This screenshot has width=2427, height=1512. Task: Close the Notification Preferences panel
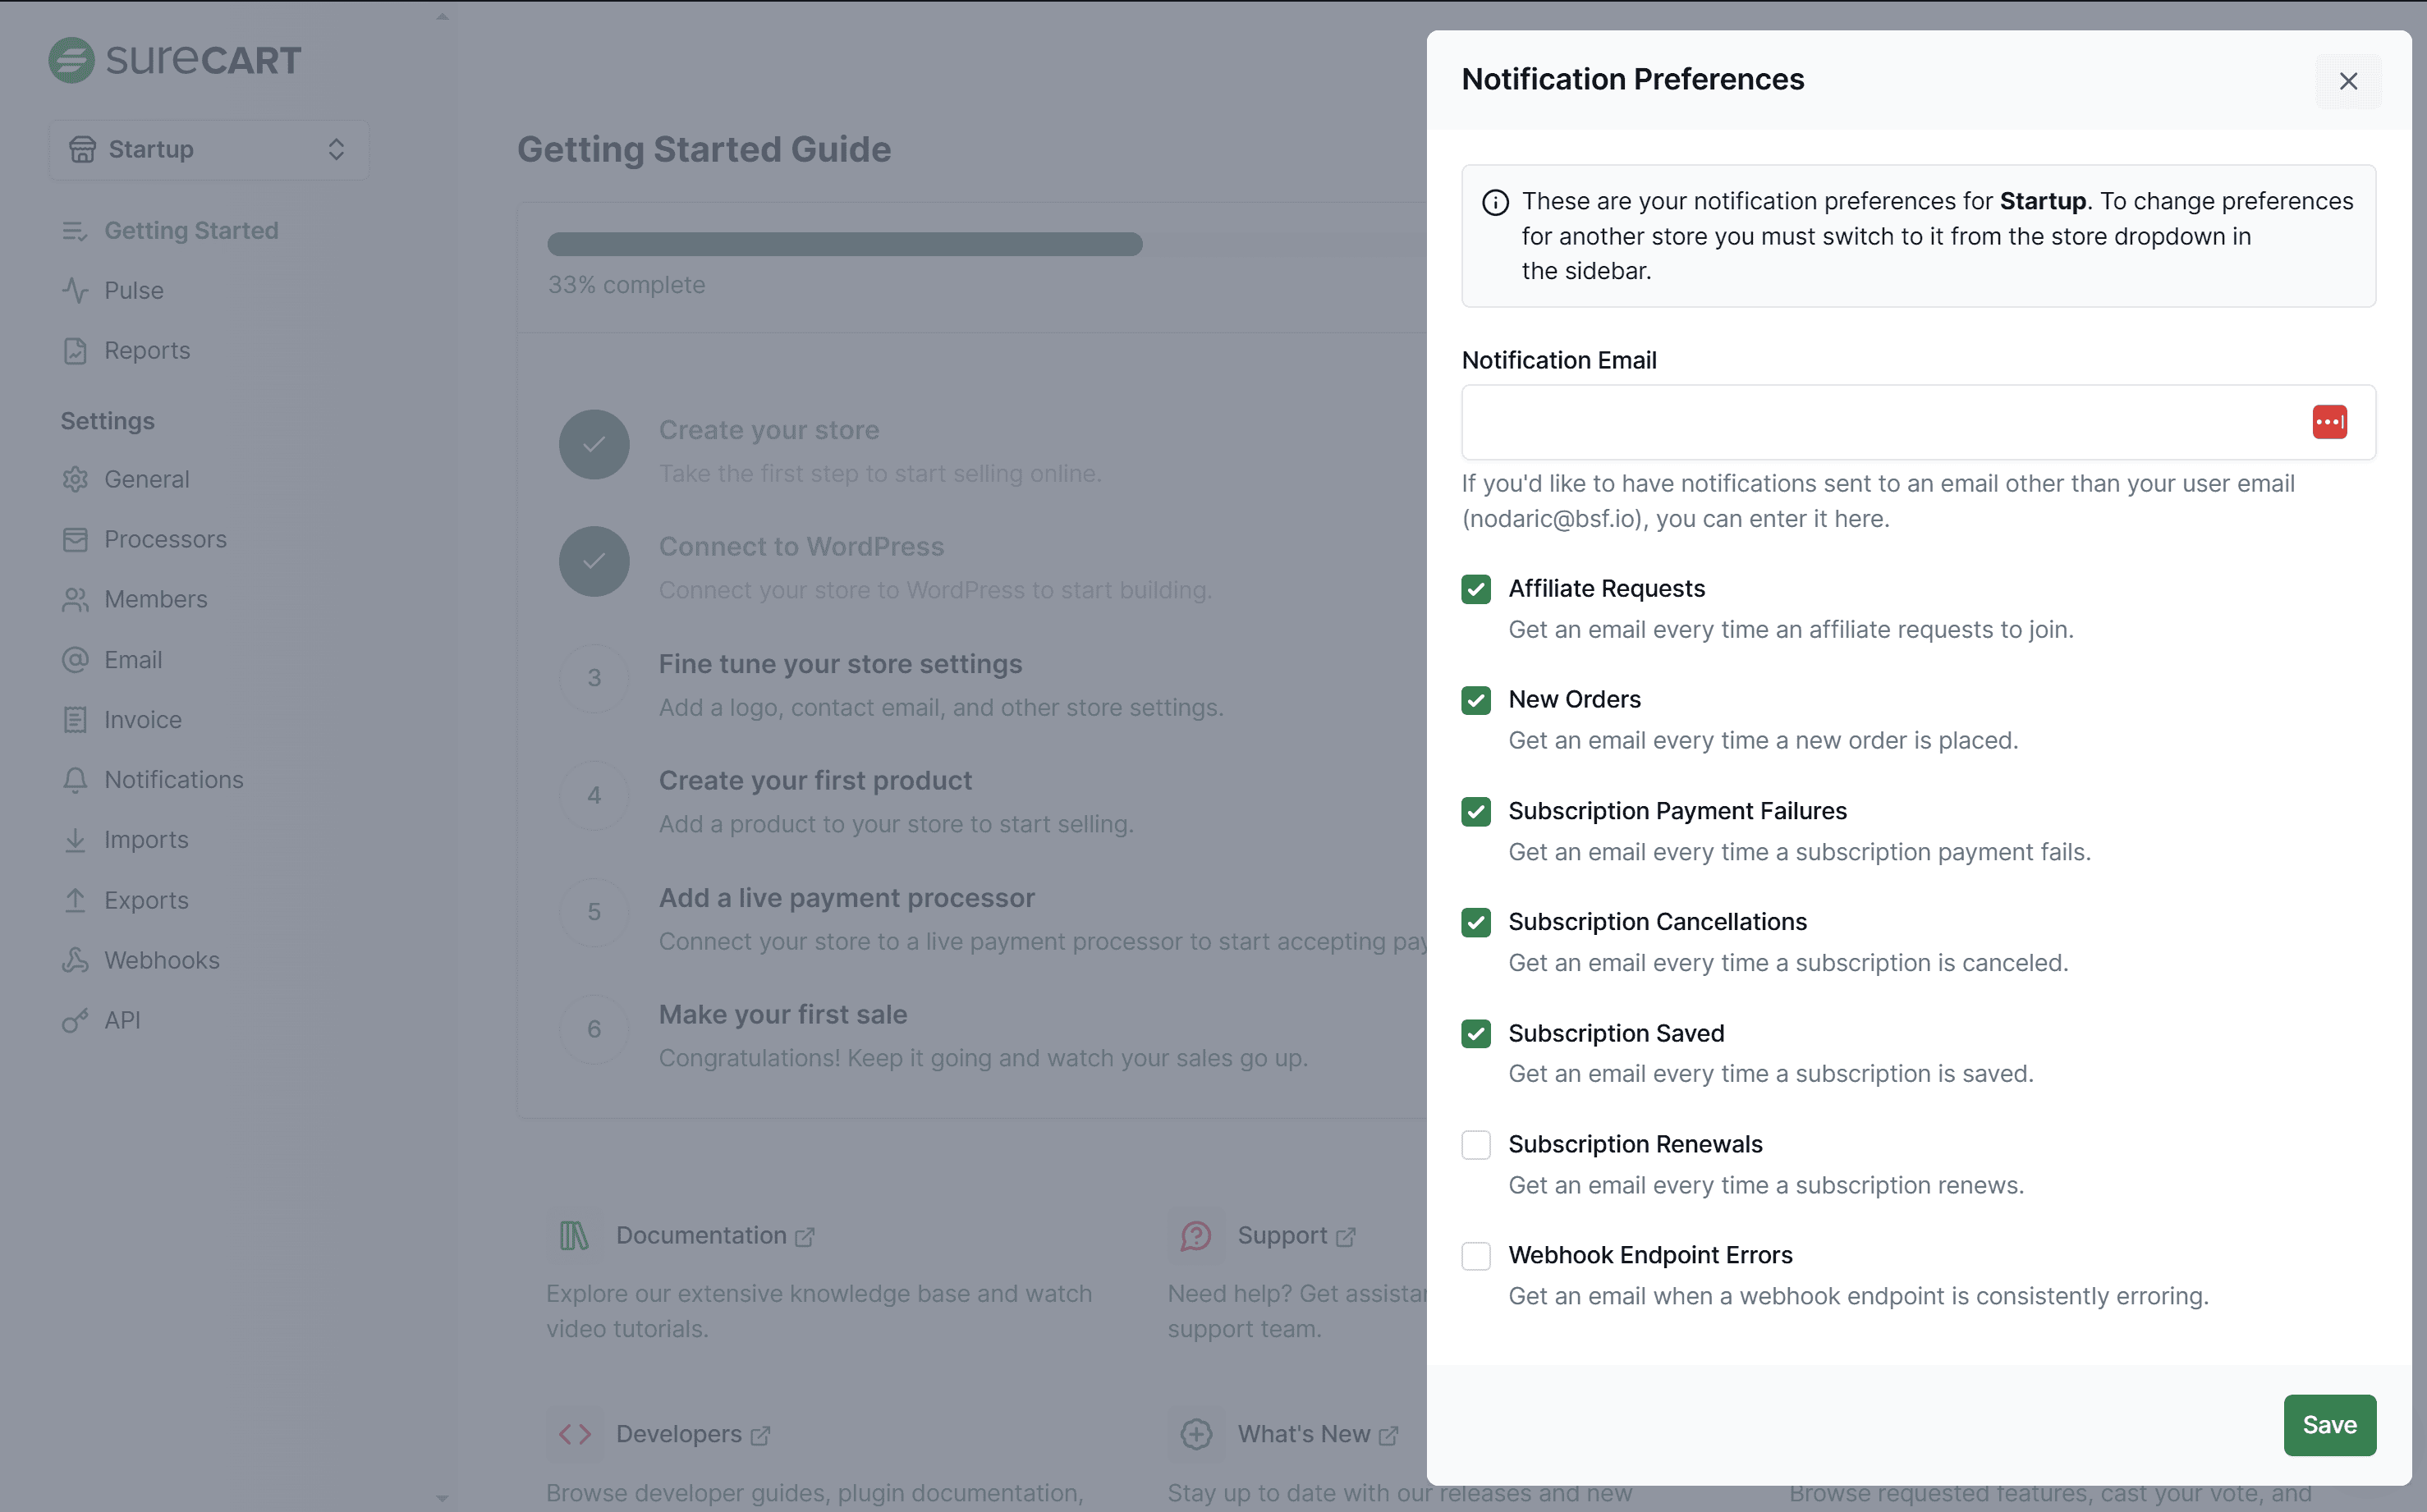2348,81
